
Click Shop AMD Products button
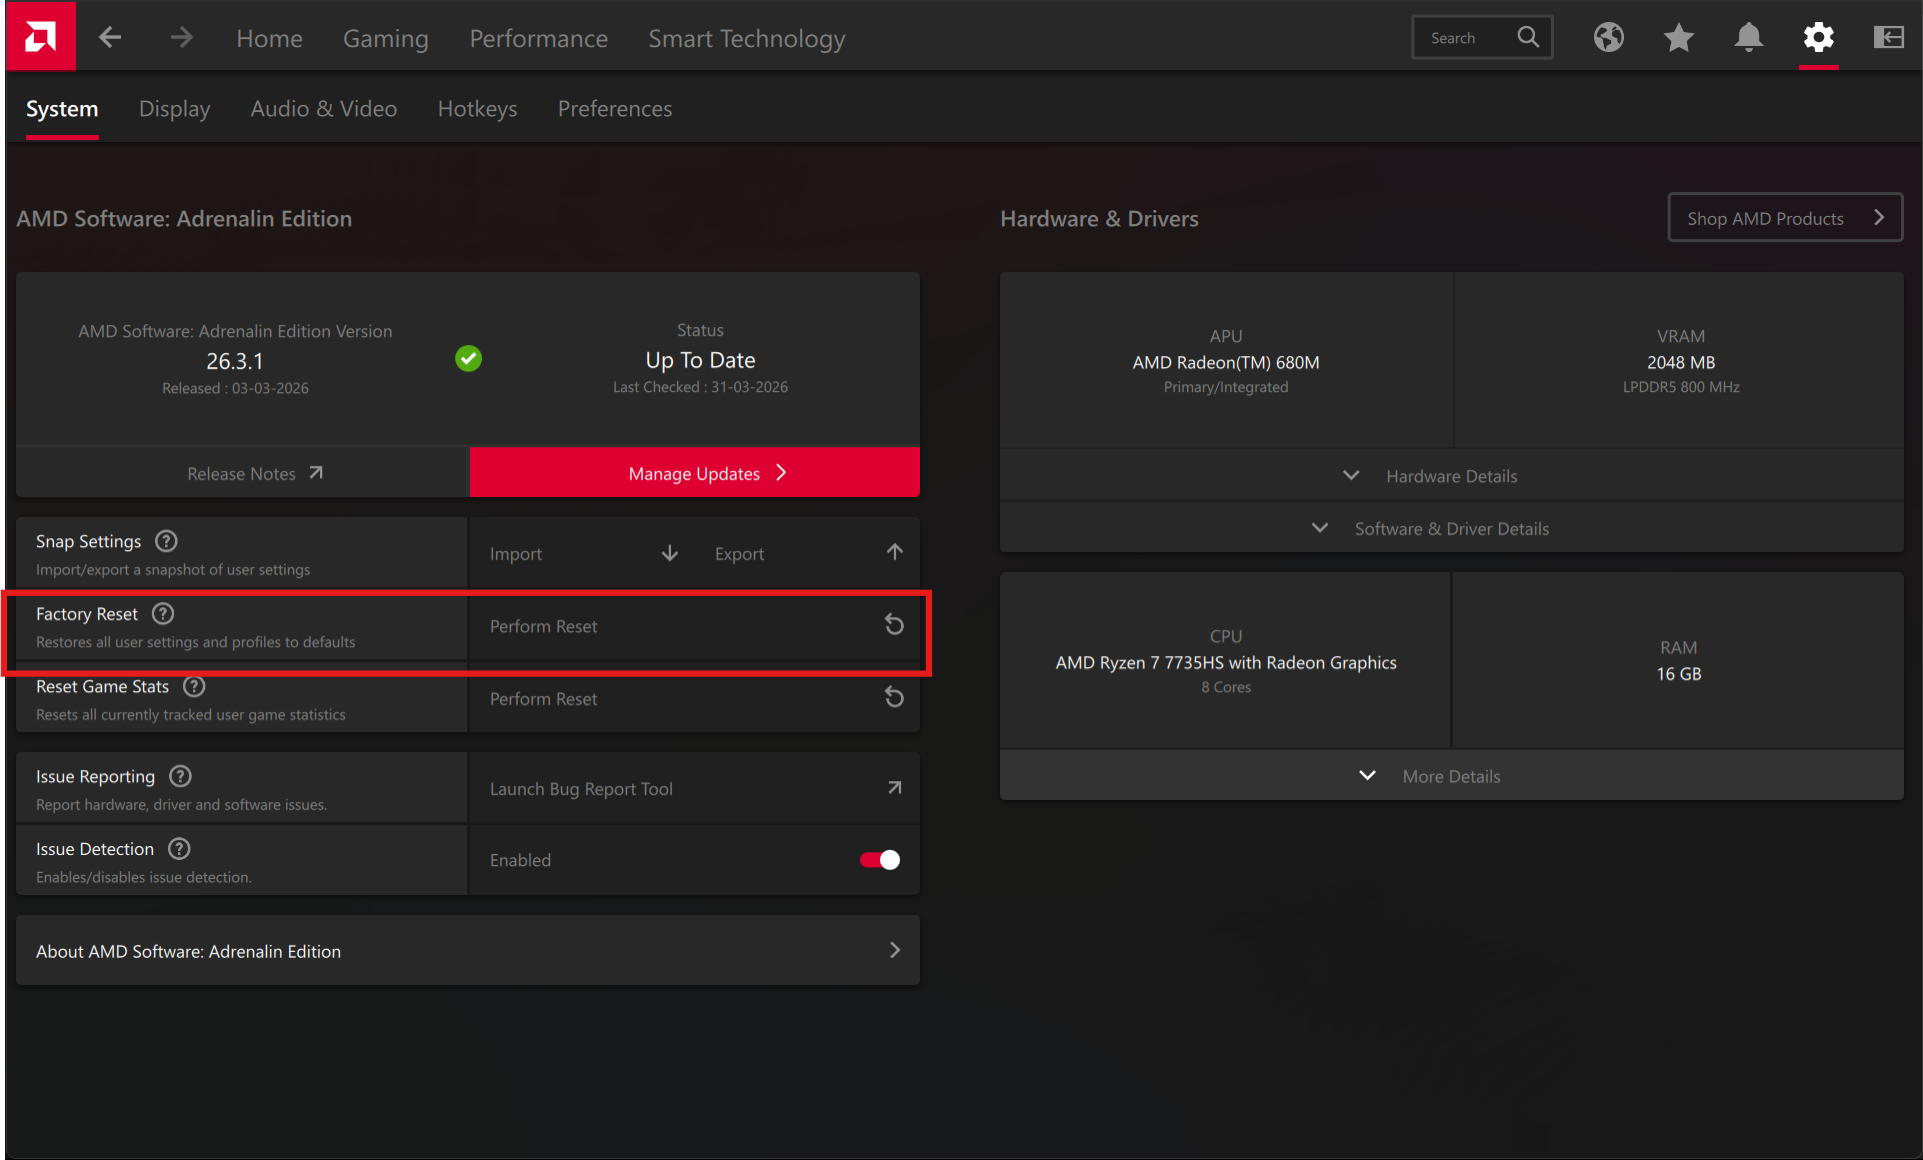1785,217
